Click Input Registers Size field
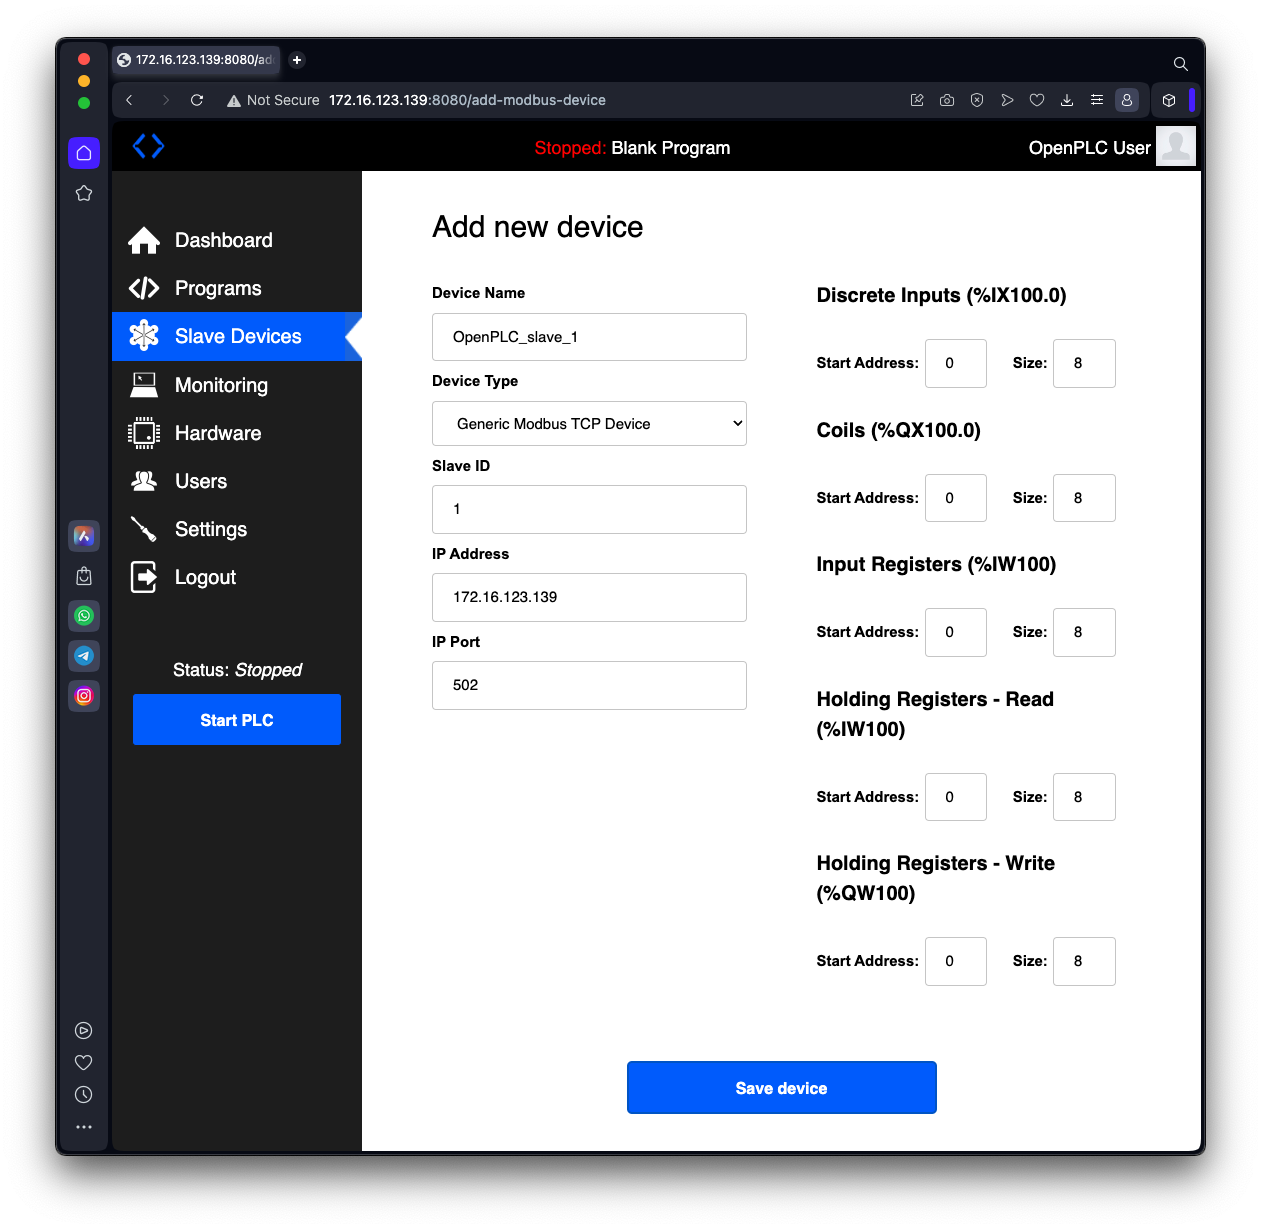The width and height of the screenshot is (1261, 1229). click(1084, 632)
